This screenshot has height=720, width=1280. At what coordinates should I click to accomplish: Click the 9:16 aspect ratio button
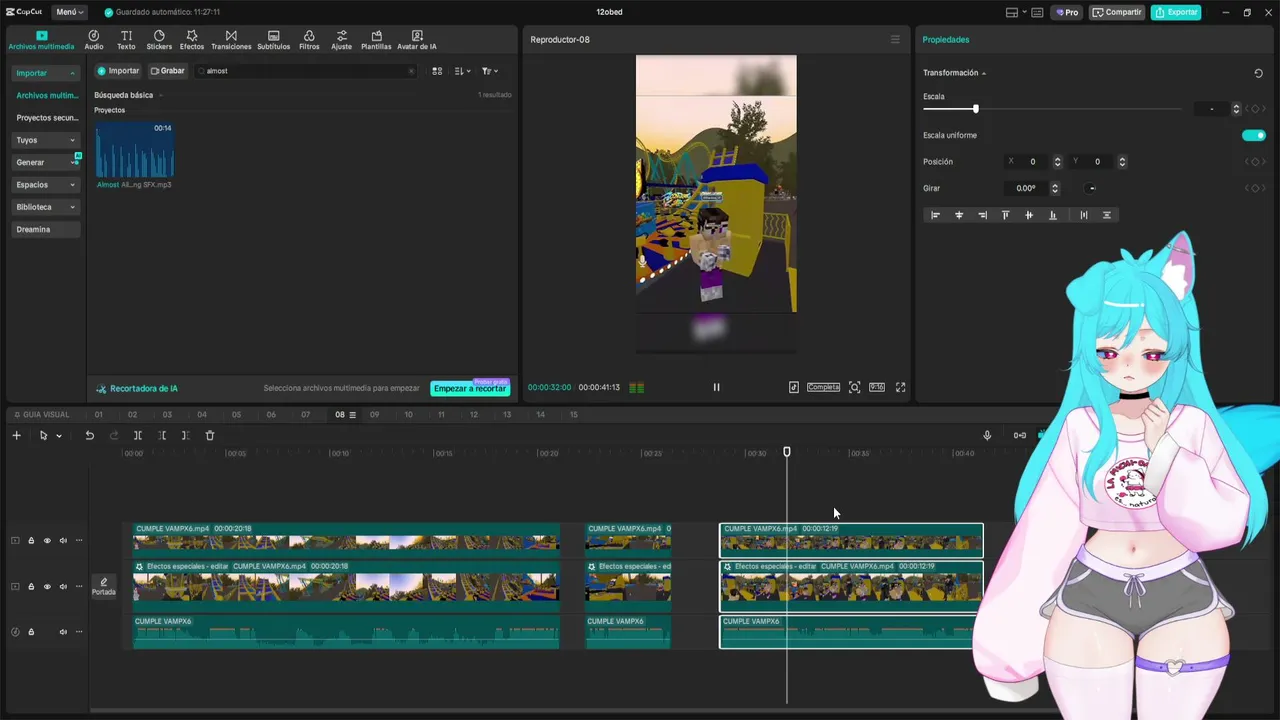(x=877, y=387)
